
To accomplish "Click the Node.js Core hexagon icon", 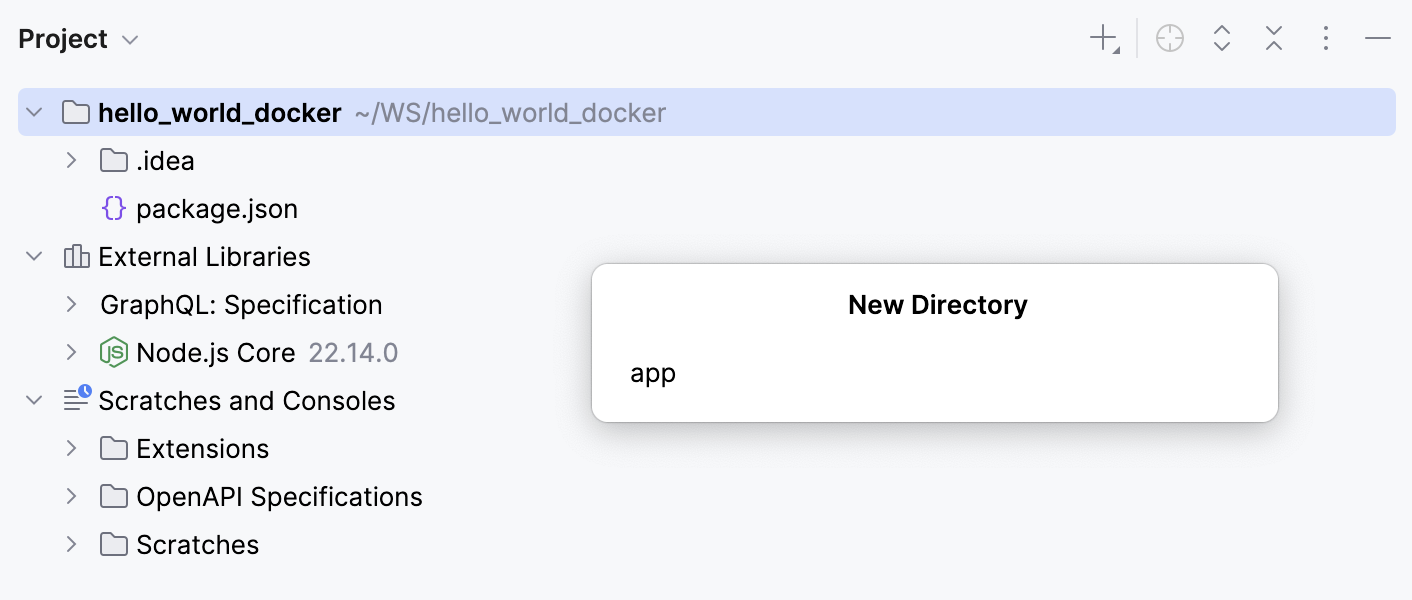I will pos(114,352).
